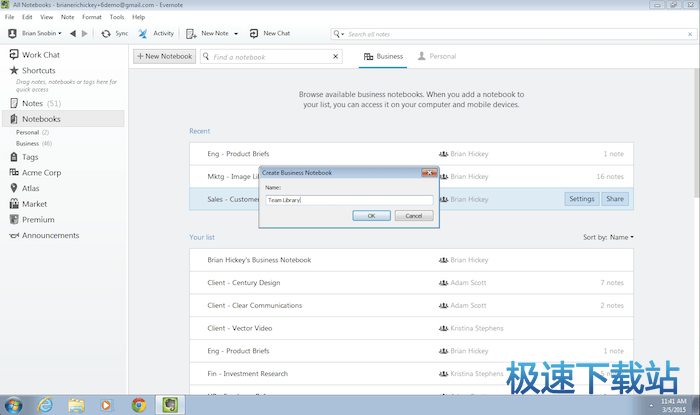700x415 pixels.
Task: Select Eng - Product Briefs under Recent
Action: click(411, 154)
